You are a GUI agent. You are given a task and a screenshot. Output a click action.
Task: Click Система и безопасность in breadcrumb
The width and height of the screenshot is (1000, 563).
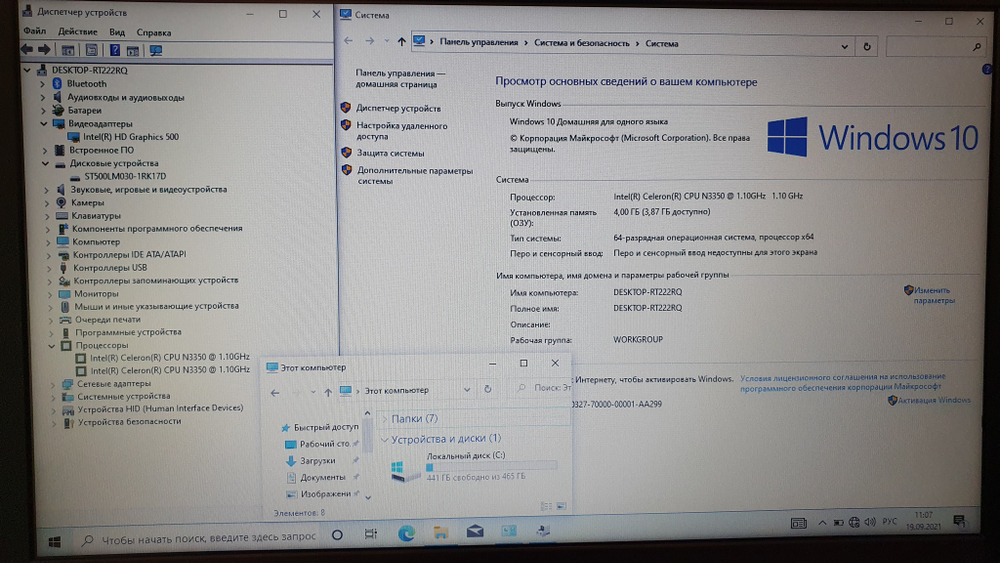582,43
